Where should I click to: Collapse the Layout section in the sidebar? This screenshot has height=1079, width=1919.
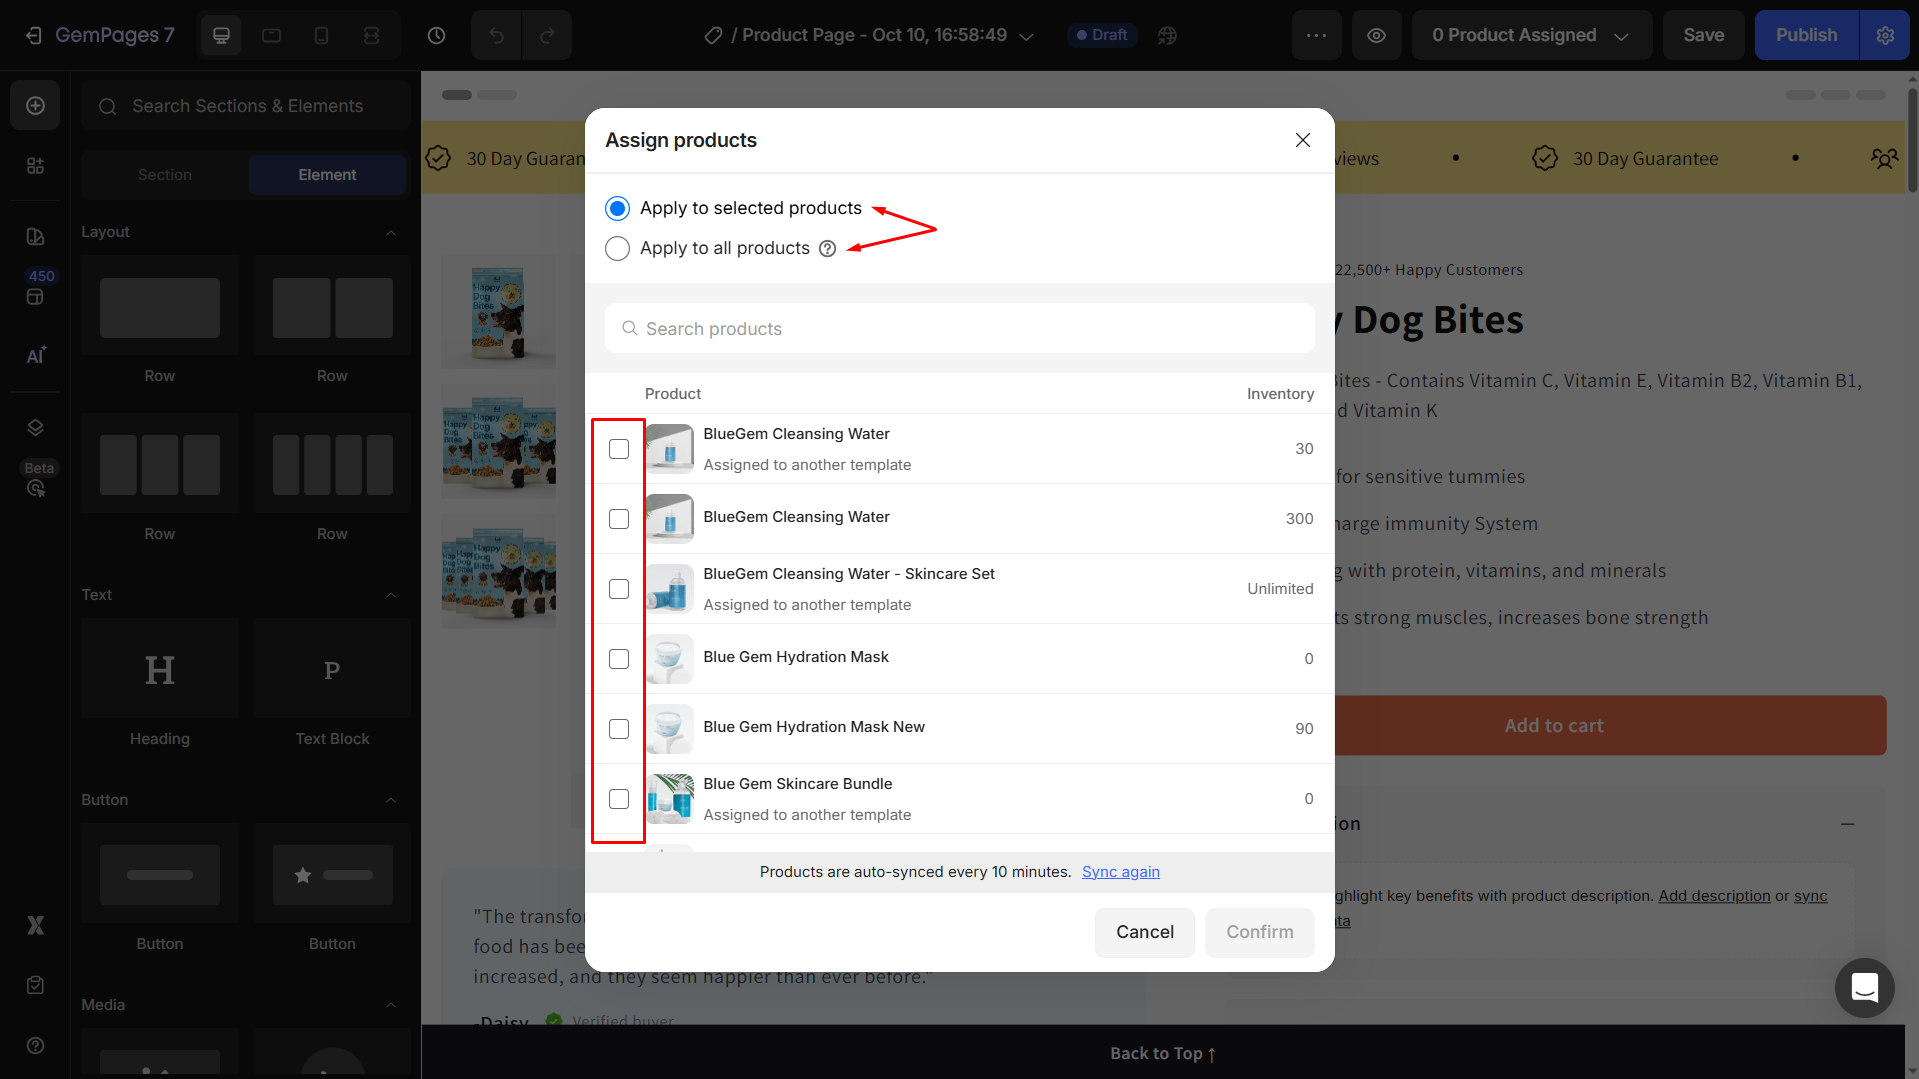(x=391, y=232)
